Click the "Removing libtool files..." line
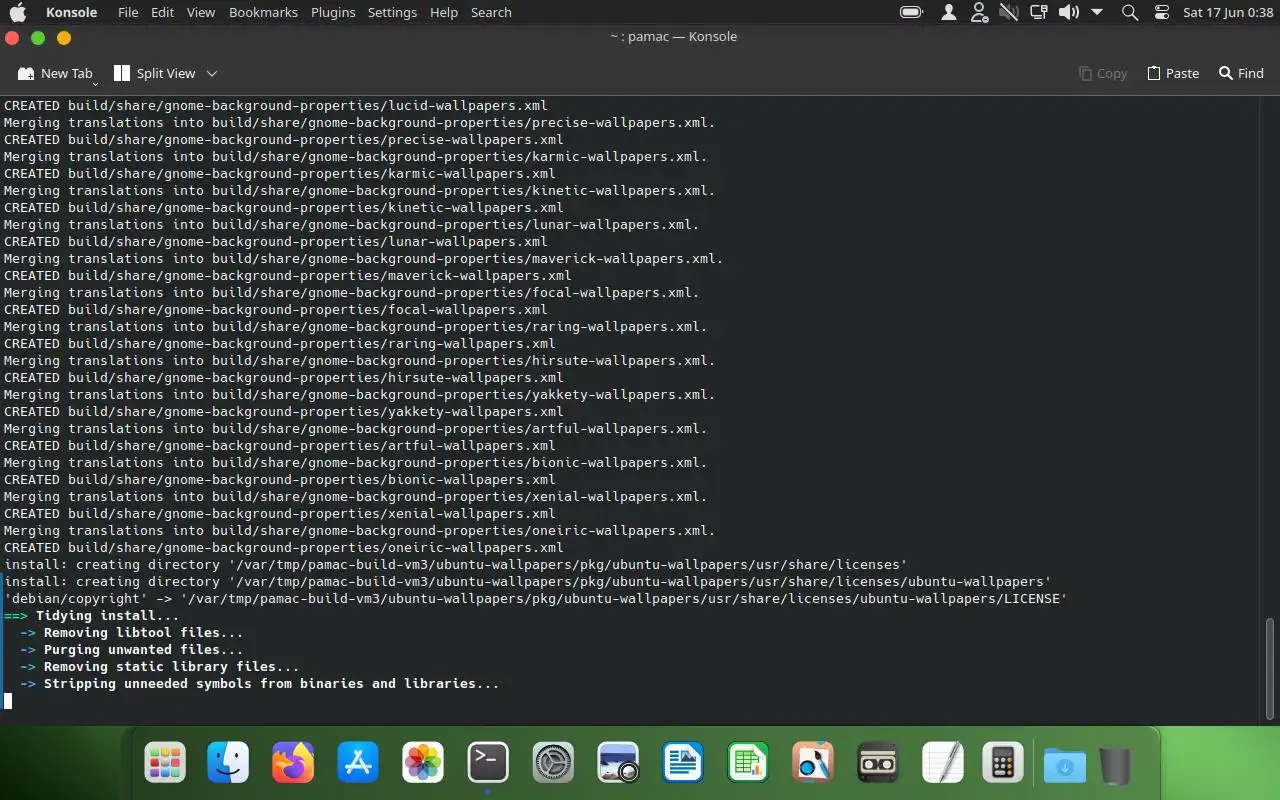Image resolution: width=1280 pixels, height=800 pixels. click(x=131, y=633)
